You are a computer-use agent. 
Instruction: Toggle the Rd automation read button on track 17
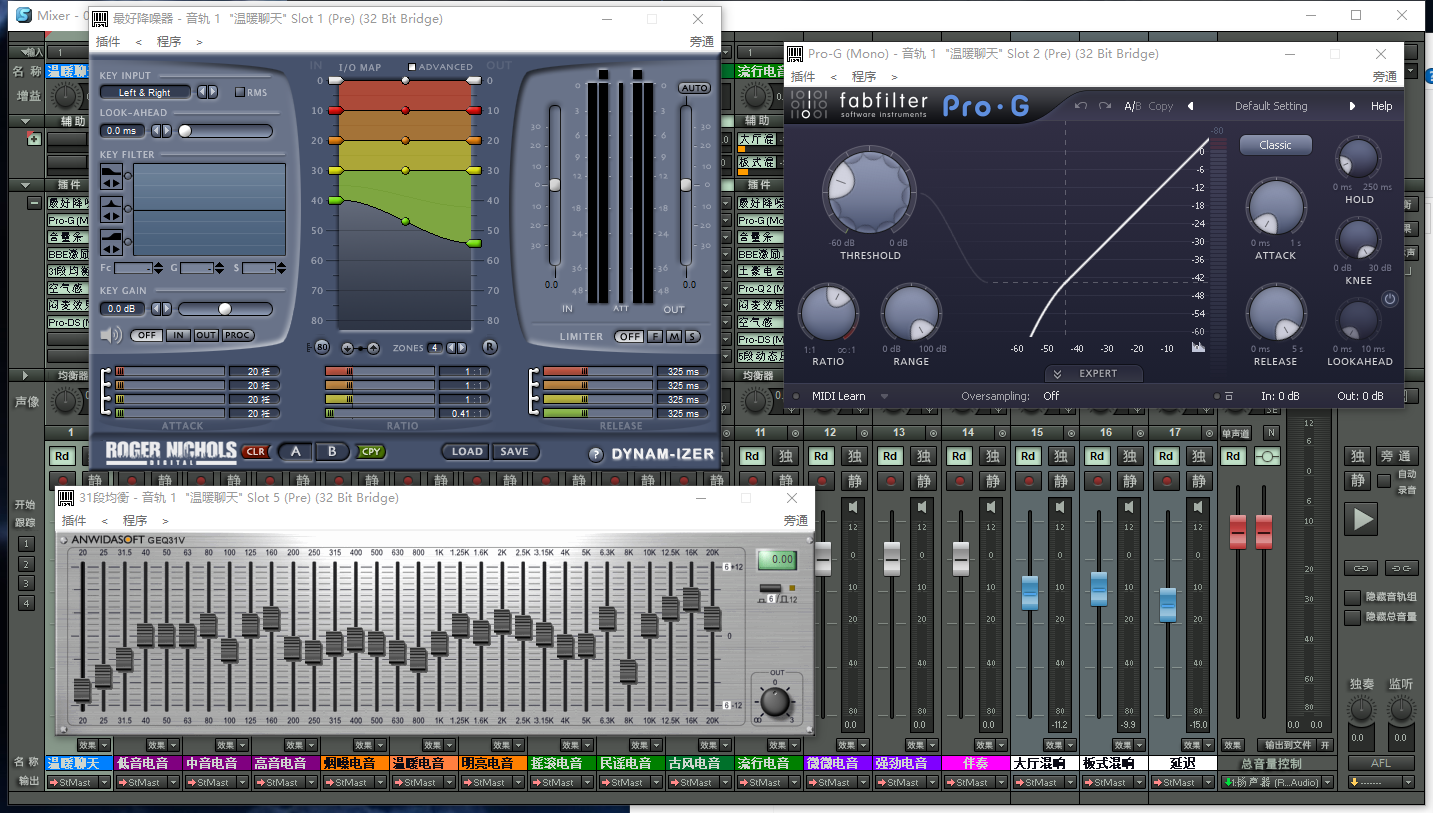(1166, 456)
